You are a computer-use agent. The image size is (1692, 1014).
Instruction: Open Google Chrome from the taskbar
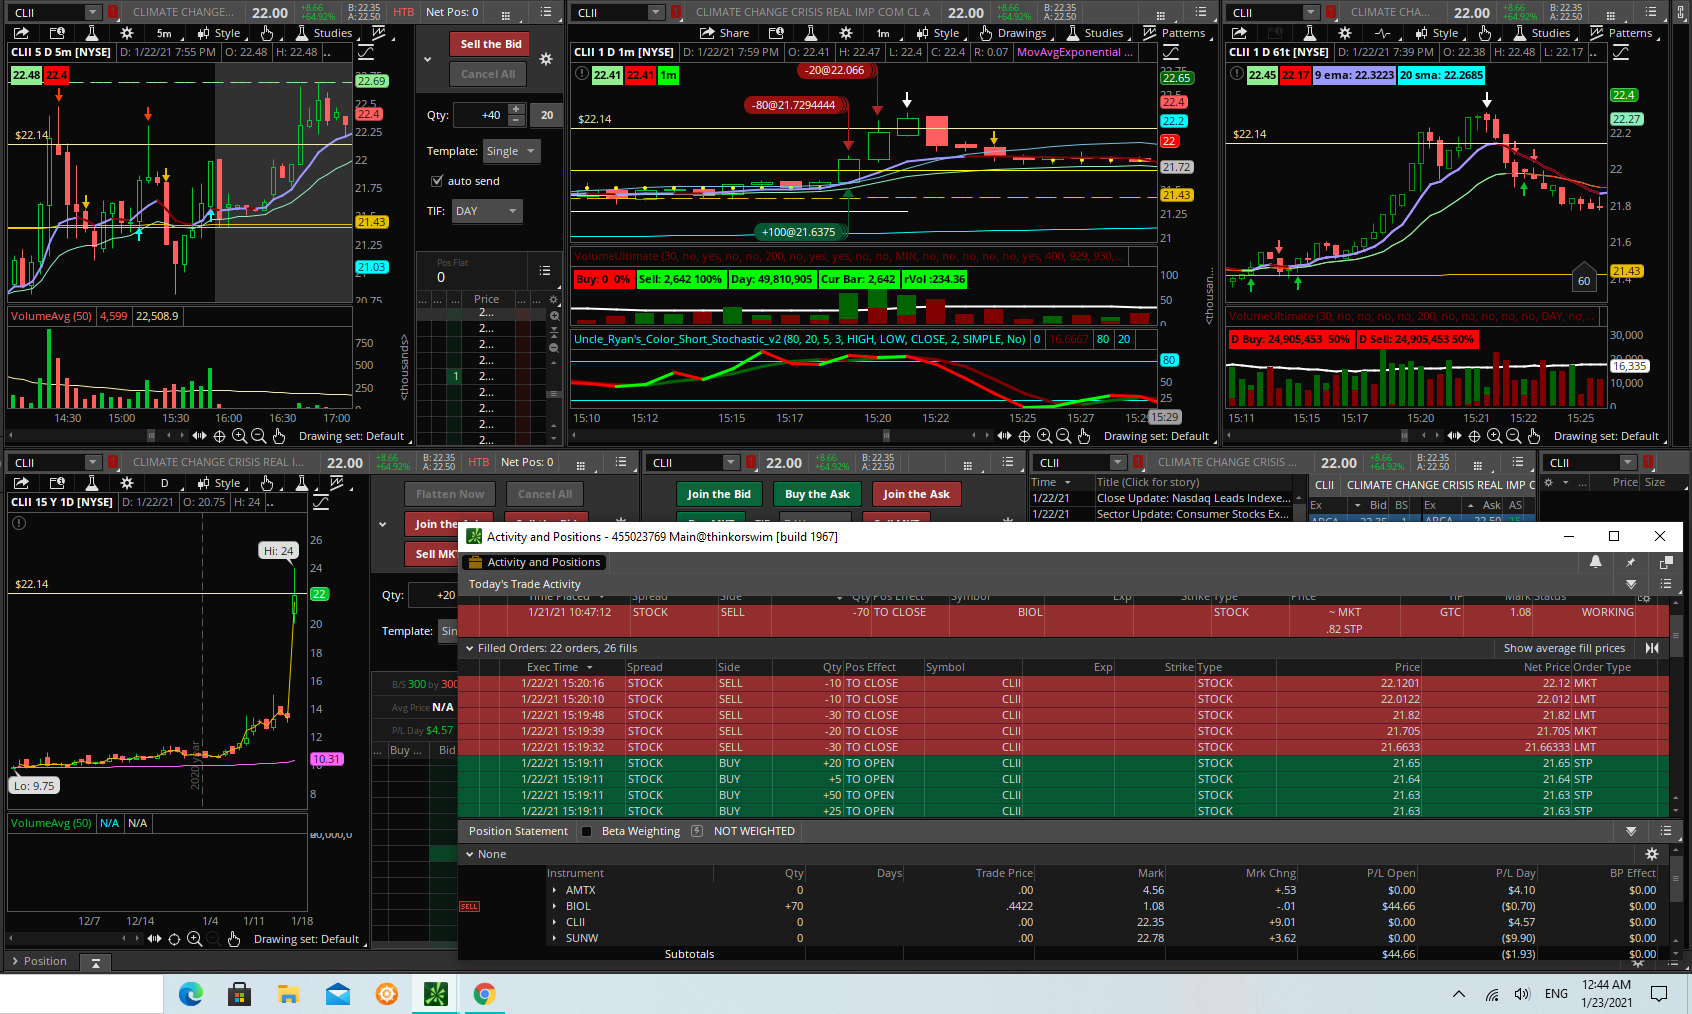484,994
